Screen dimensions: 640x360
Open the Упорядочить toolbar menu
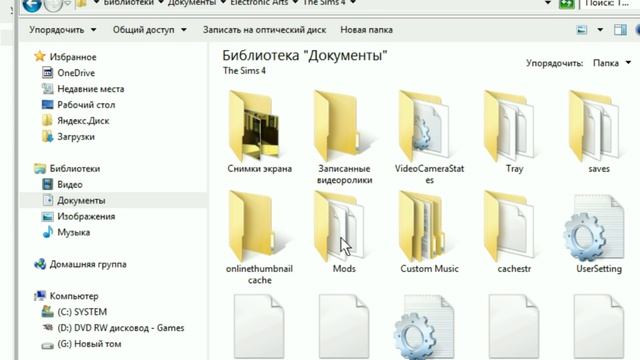62,30
